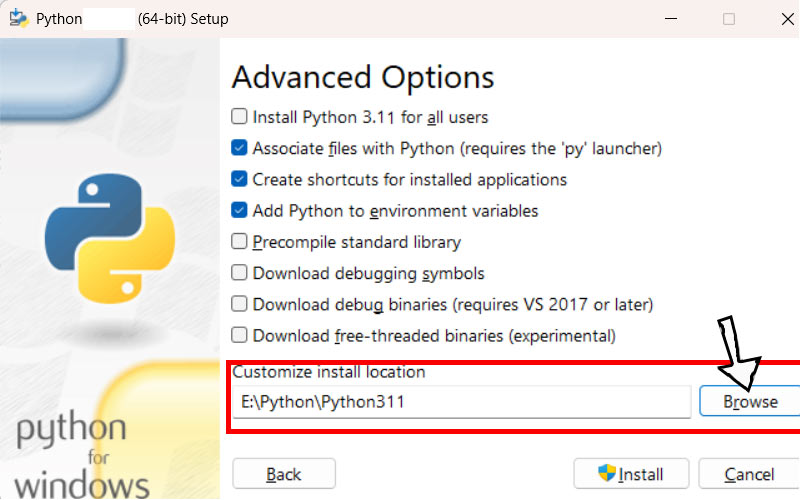
Task: Go Back to the previous setup page
Action: pyautogui.click(x=284, y=474)
